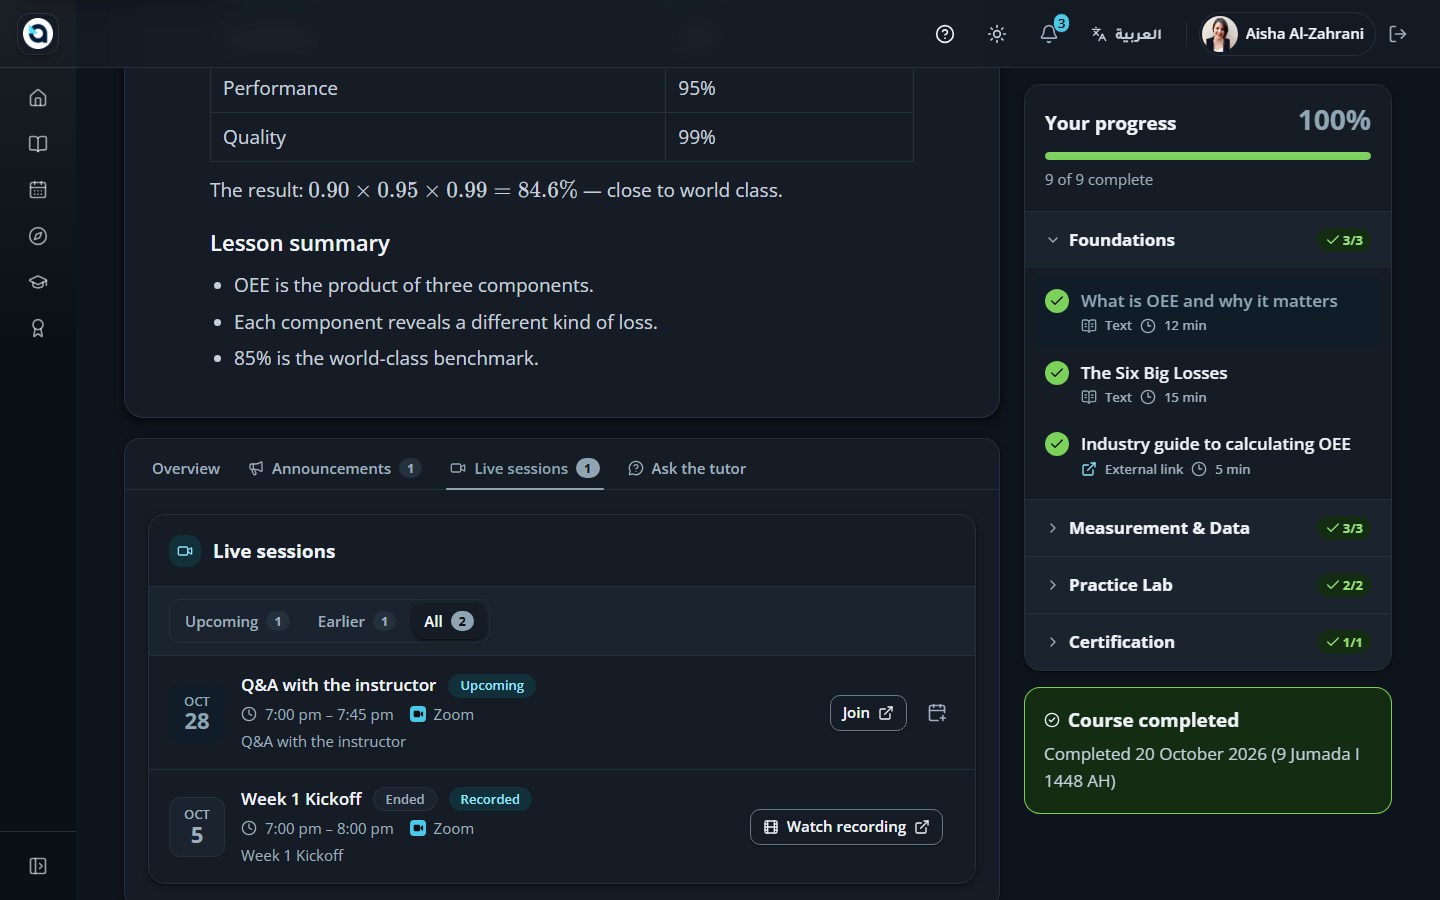Screen dimensions: 1440x900
Task: Open the compass explore icon
Action: (x=38, y=236)
